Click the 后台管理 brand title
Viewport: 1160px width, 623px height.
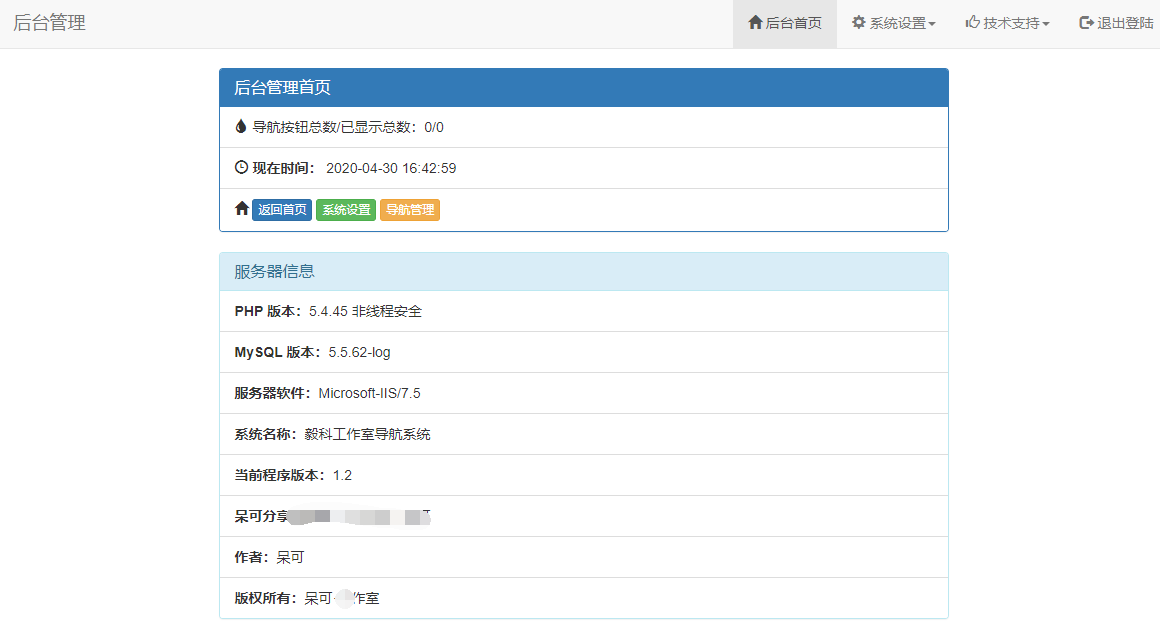click(50, 23)
